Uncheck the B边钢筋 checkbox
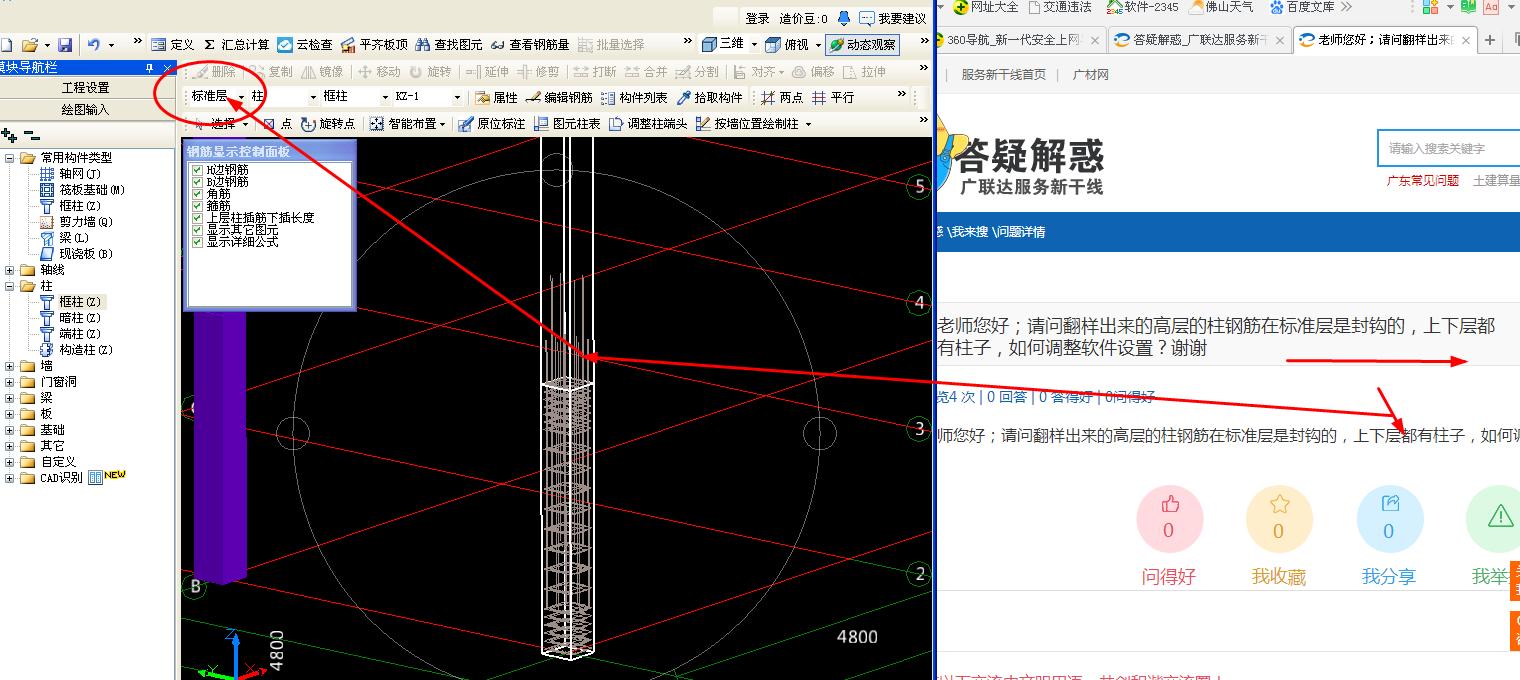 [x=197, y=183]
